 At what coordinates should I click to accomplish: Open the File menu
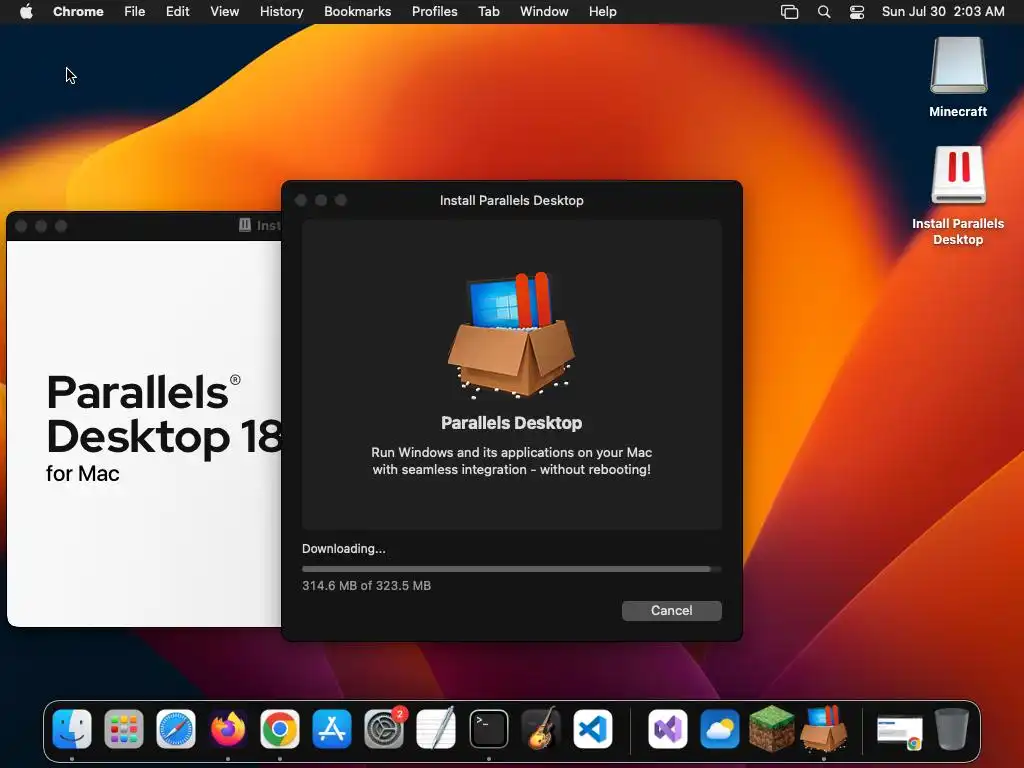coord(135,12)
